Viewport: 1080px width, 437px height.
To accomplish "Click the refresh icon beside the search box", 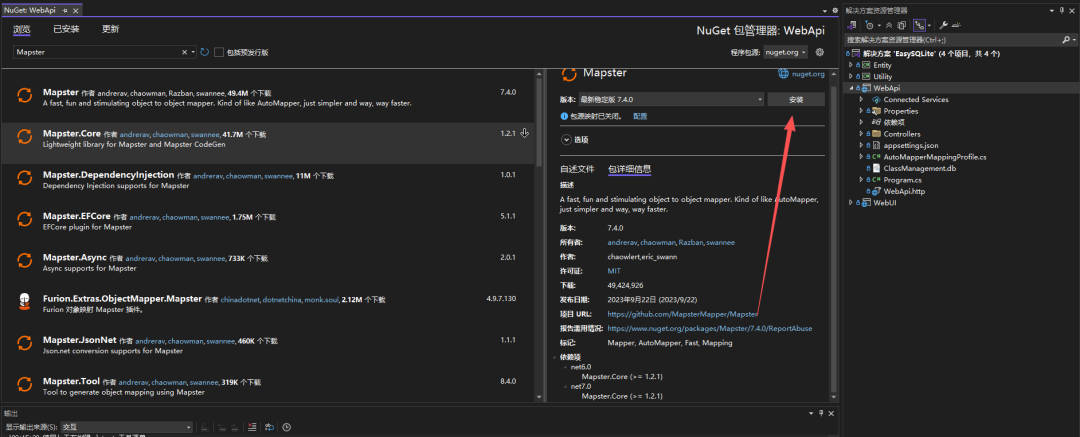I will [x=205, y=52].
